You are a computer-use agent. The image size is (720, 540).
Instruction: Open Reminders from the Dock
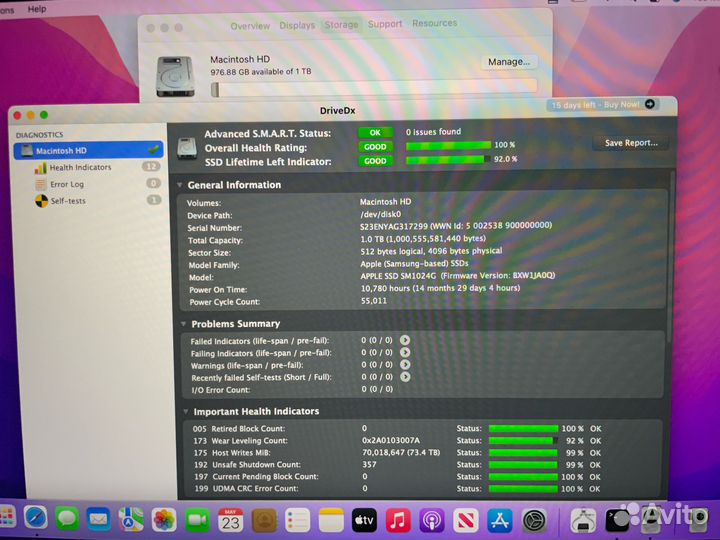point(298,521)
